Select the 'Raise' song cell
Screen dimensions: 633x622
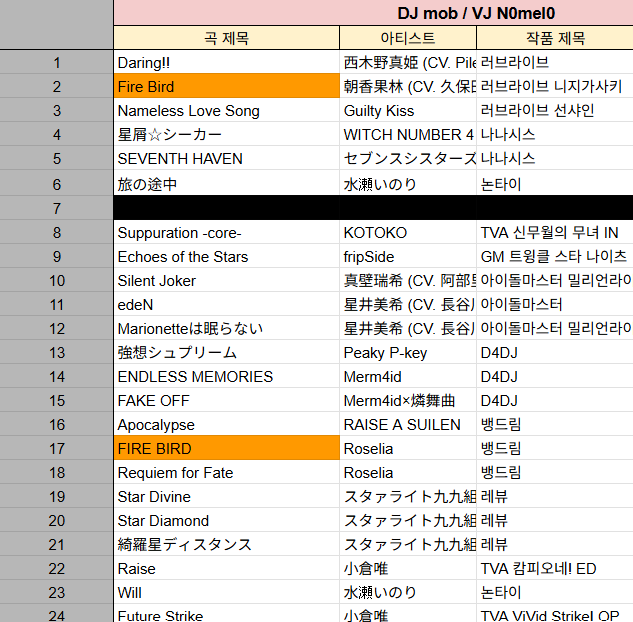[226, 569]
